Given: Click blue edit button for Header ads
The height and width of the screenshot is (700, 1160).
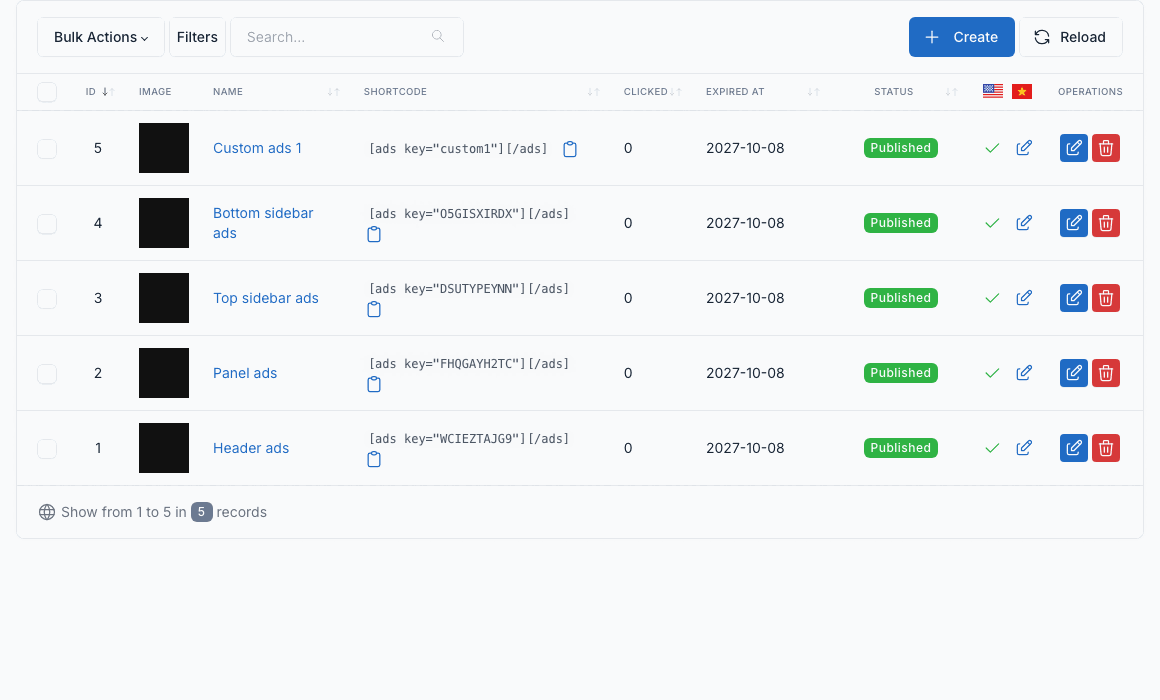Looking at the screenshot, I should tap(1073, 448).
